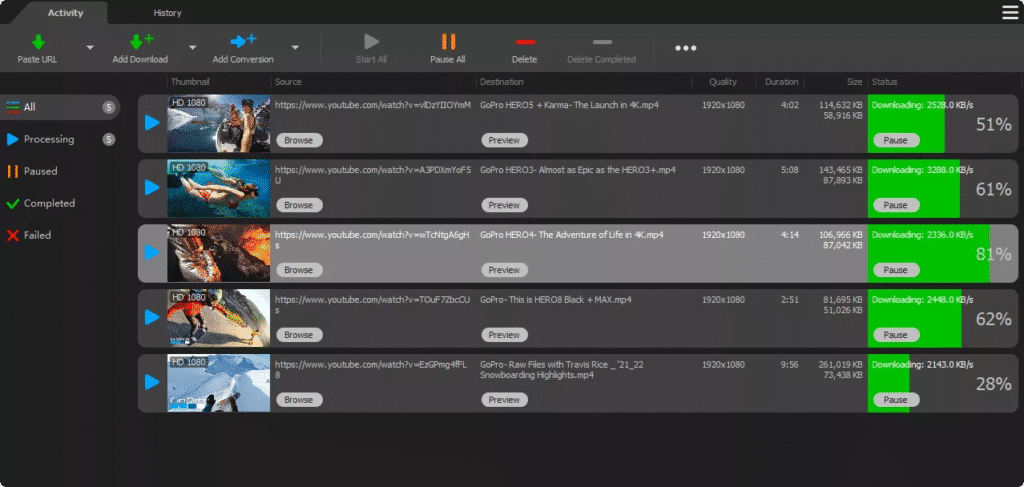Click the HERO3 underwater video thumbnail
The height and width of the screenshot is (487, 1024).
219,189
